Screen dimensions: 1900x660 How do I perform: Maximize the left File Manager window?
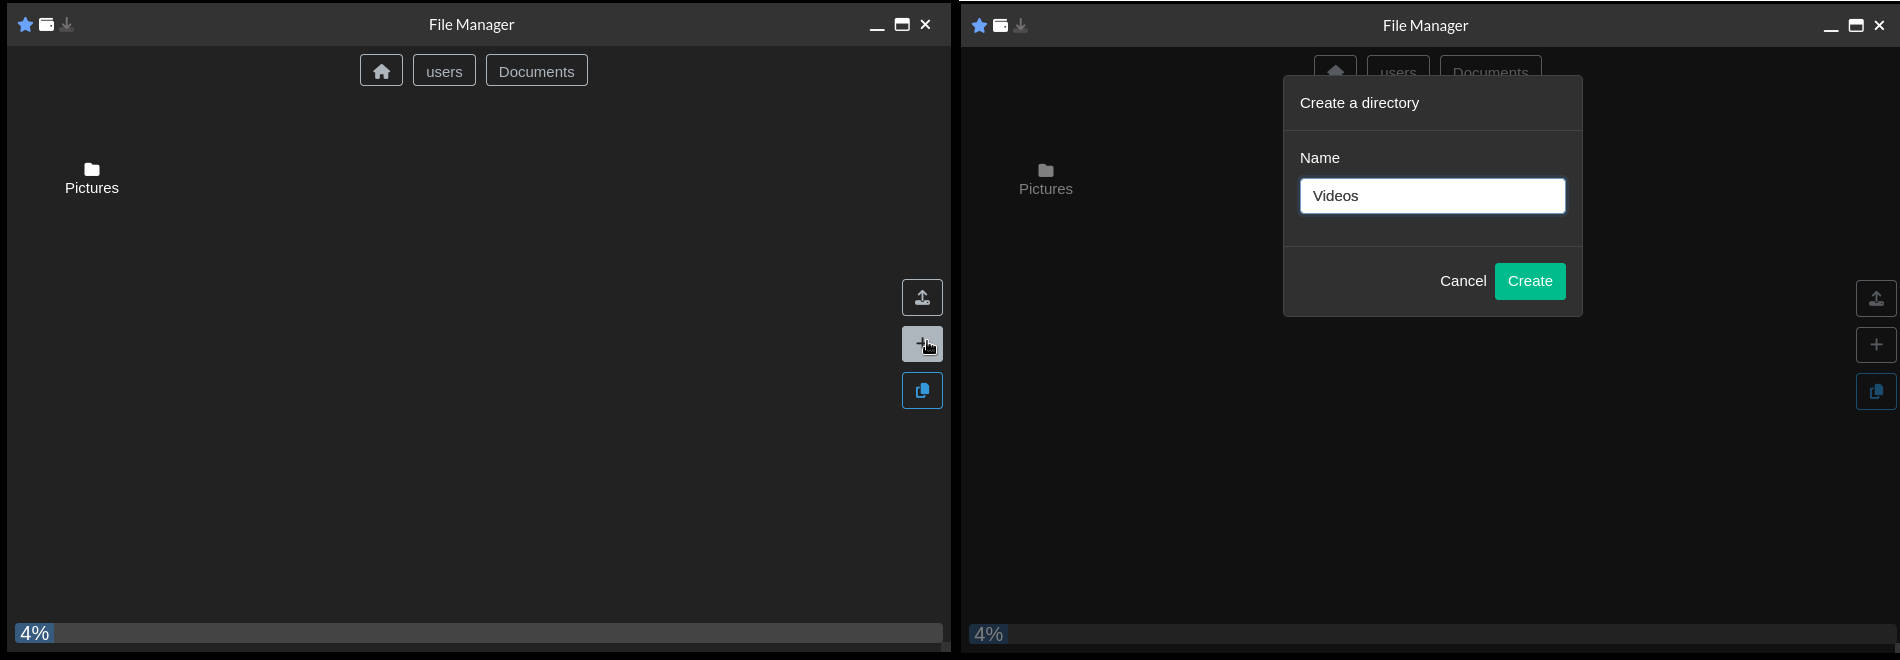coord(901,25)
